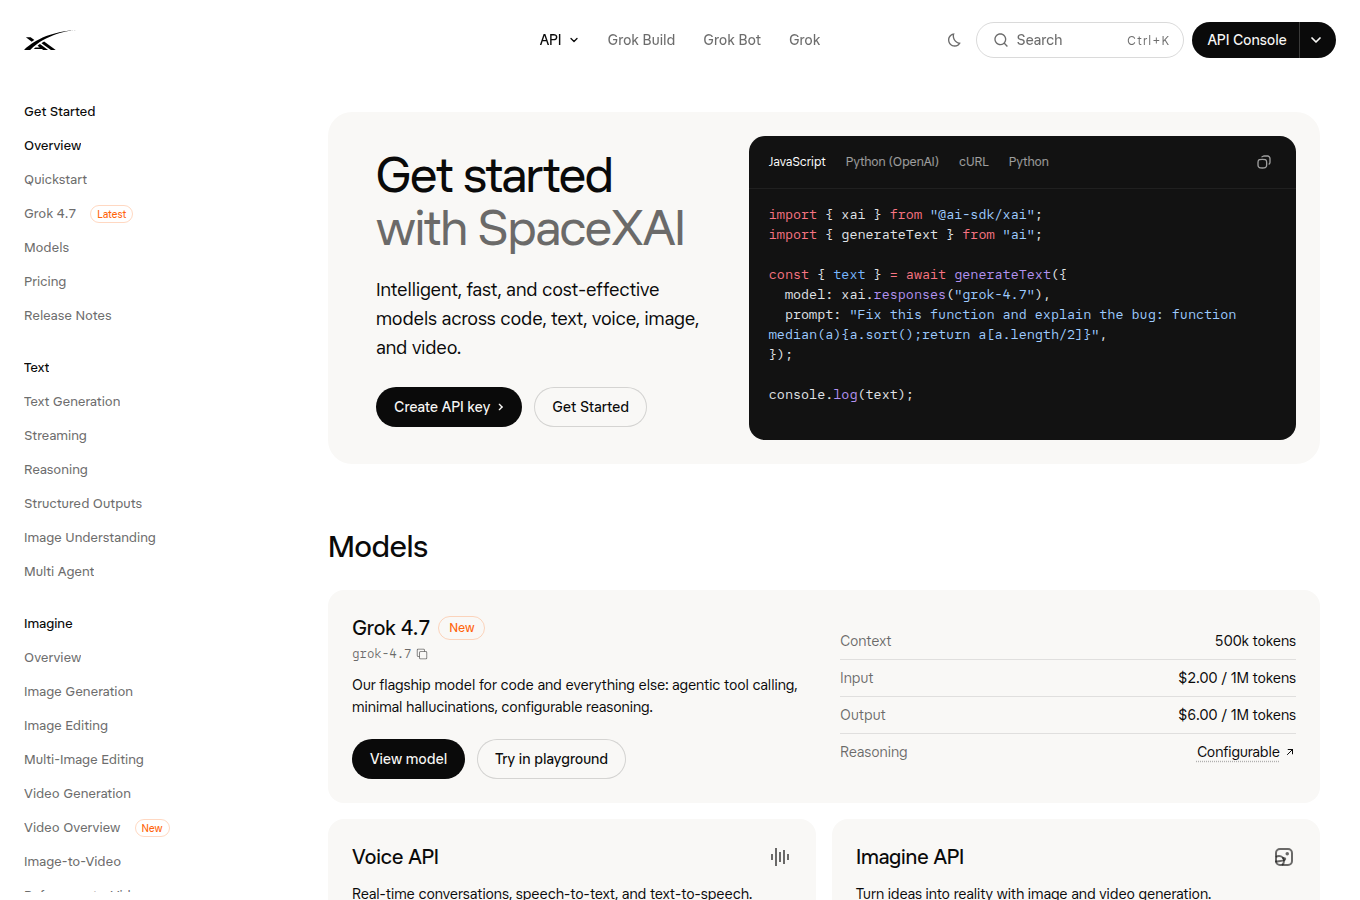Open Streaming in the sidebar
The height and width of the screenshot is (900, 1360).
click(55, 436)
